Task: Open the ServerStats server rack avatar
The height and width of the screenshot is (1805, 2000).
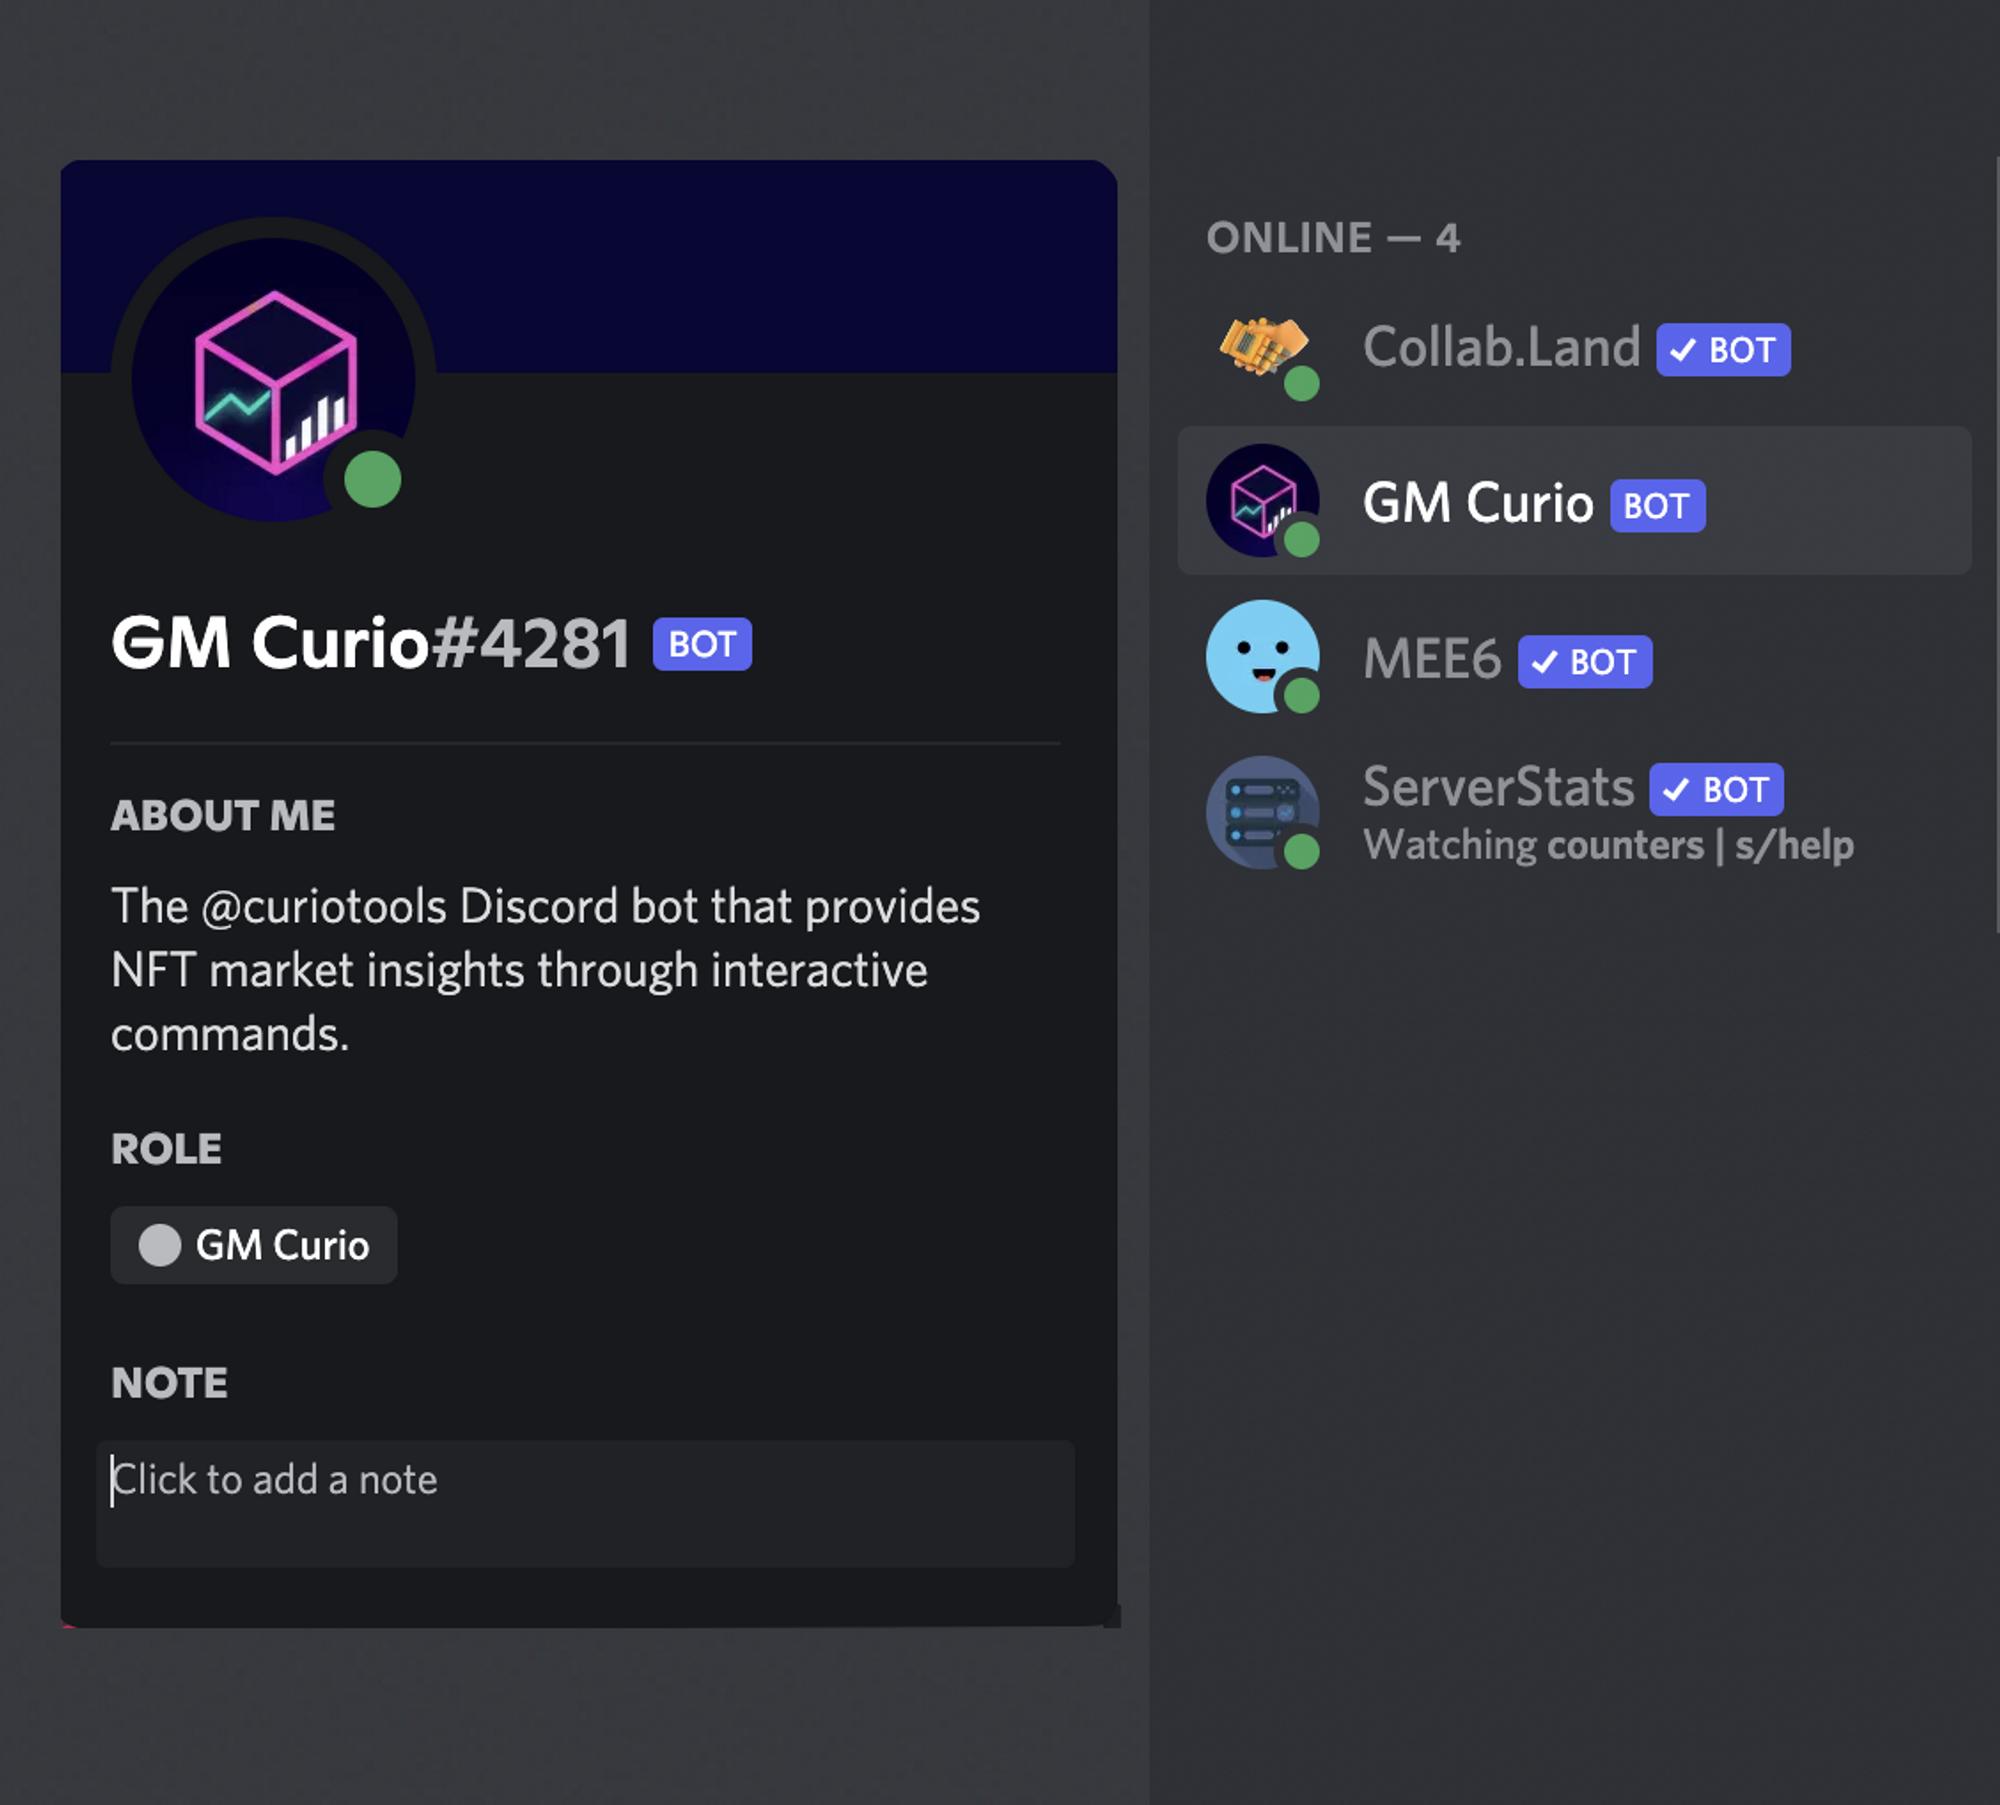Action: tap(1263, 812)
